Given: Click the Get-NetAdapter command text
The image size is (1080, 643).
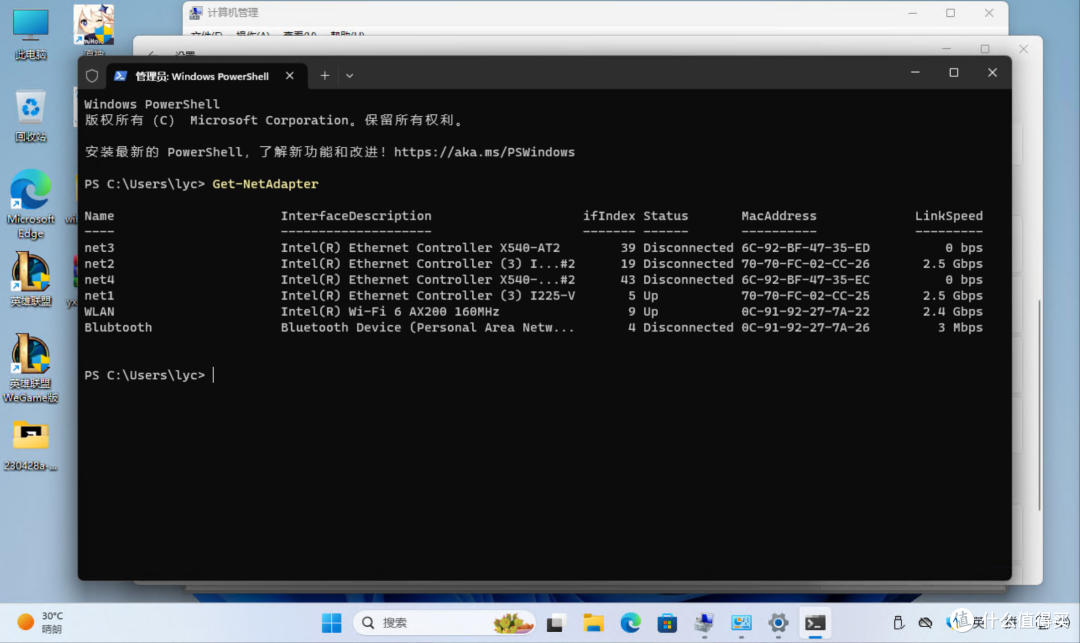Looking at the screenshot, I should tap(265, 184).
